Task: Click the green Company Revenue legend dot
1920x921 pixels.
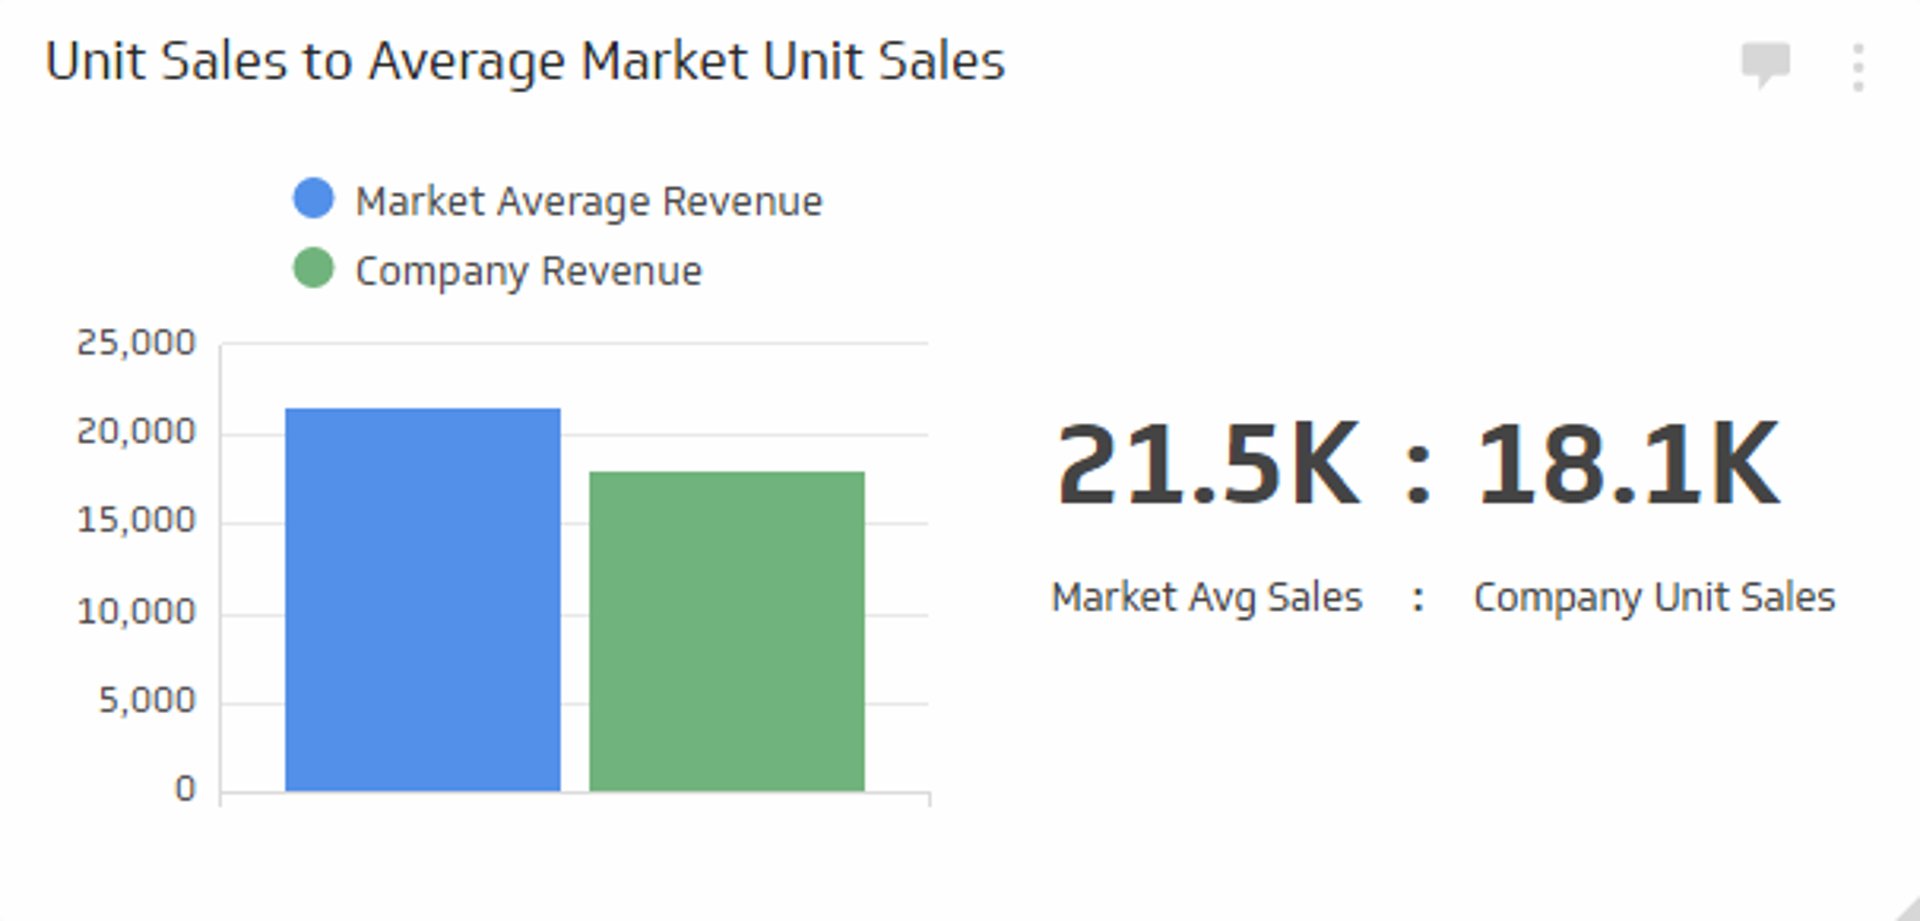Action: (x=313, y=267)
